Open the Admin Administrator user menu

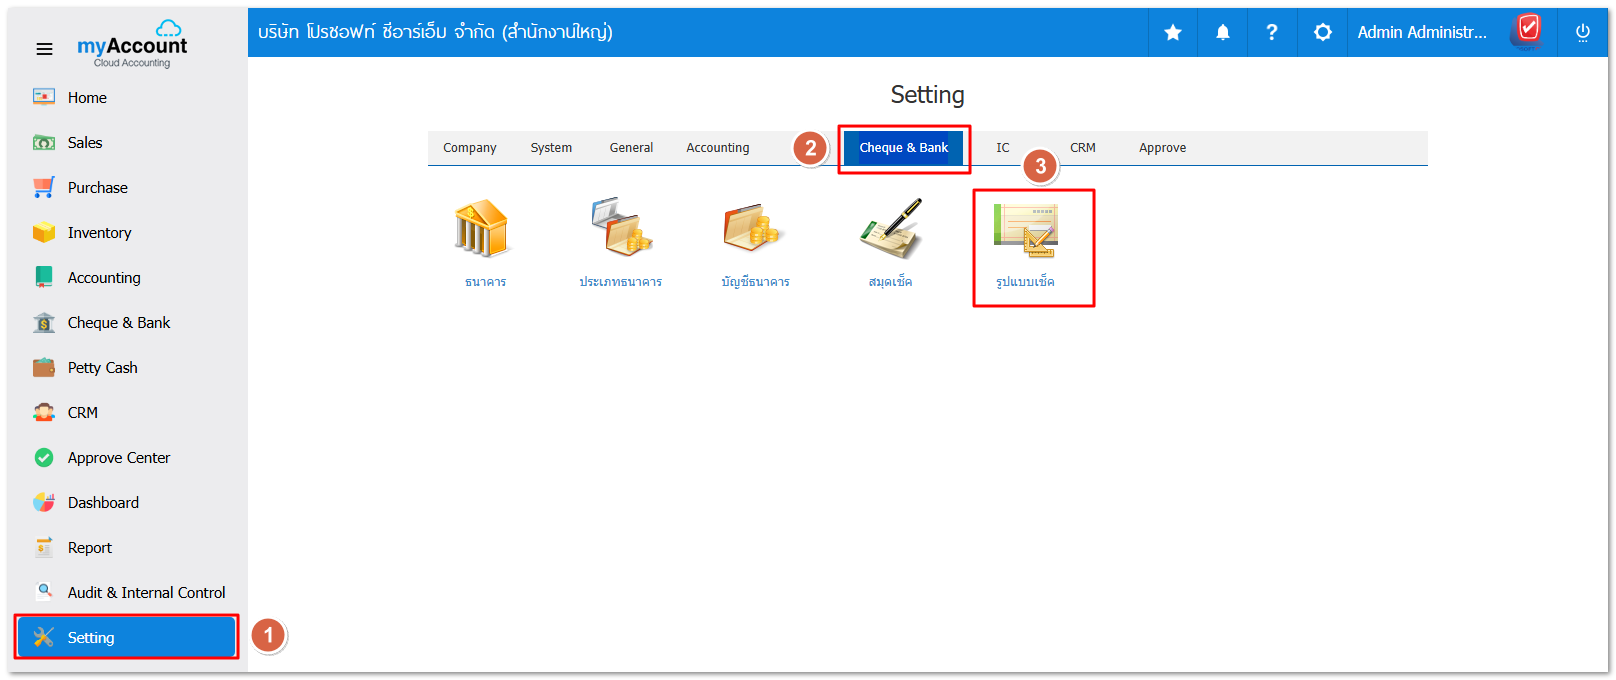click(x=1421, y=33)
